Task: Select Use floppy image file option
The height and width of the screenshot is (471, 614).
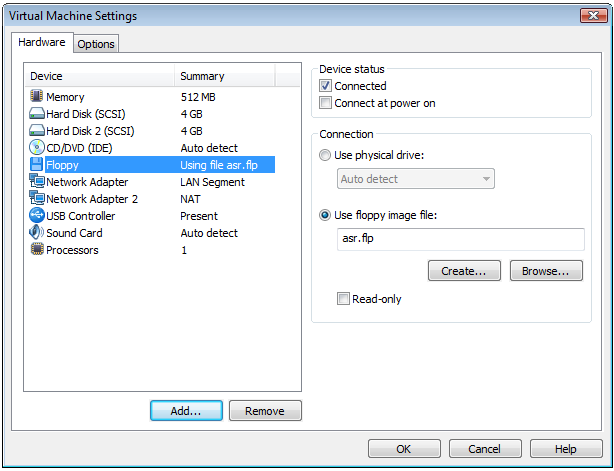Action: (325, 215)
